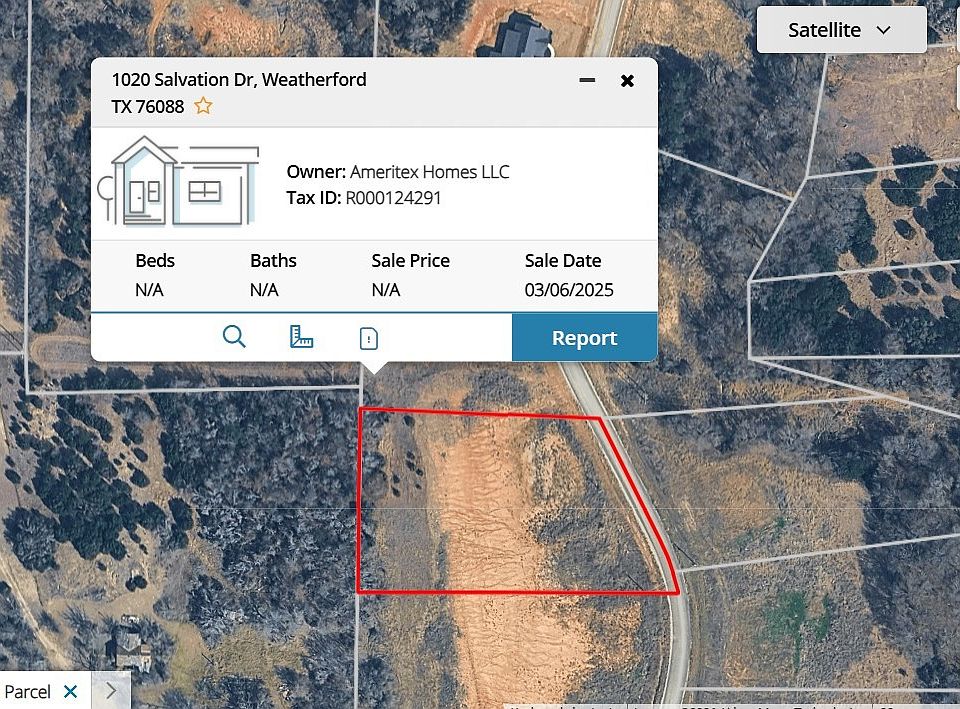Open the measure ruler tool
The image size is (960, 709).
pyautogui.click(x=301, y=337)
